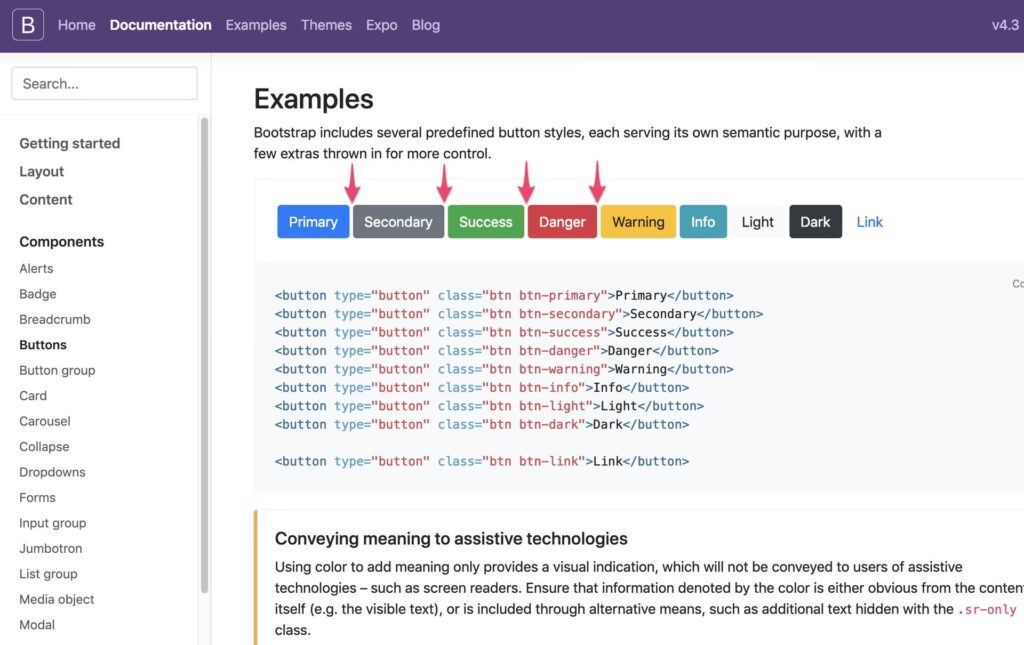
Task: Click the green Success button
Action: 485,222
